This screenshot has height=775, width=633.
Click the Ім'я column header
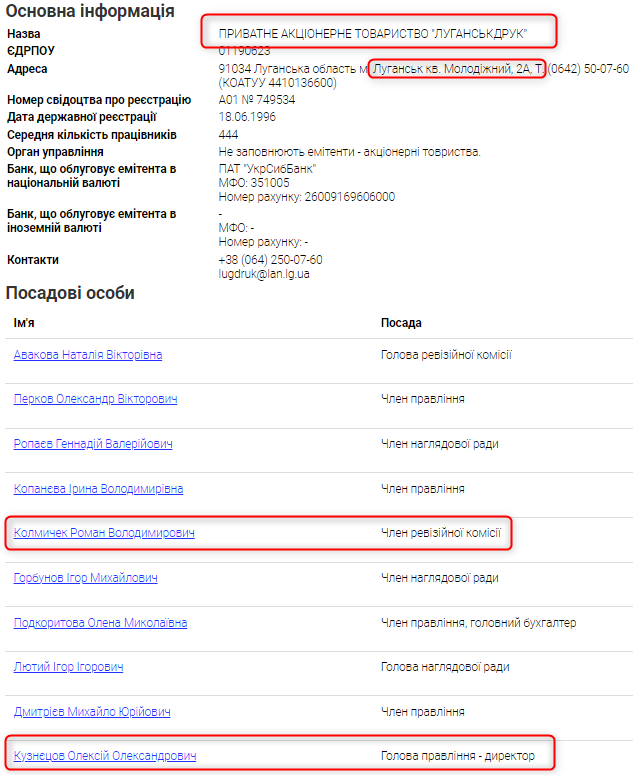[24, 323]
